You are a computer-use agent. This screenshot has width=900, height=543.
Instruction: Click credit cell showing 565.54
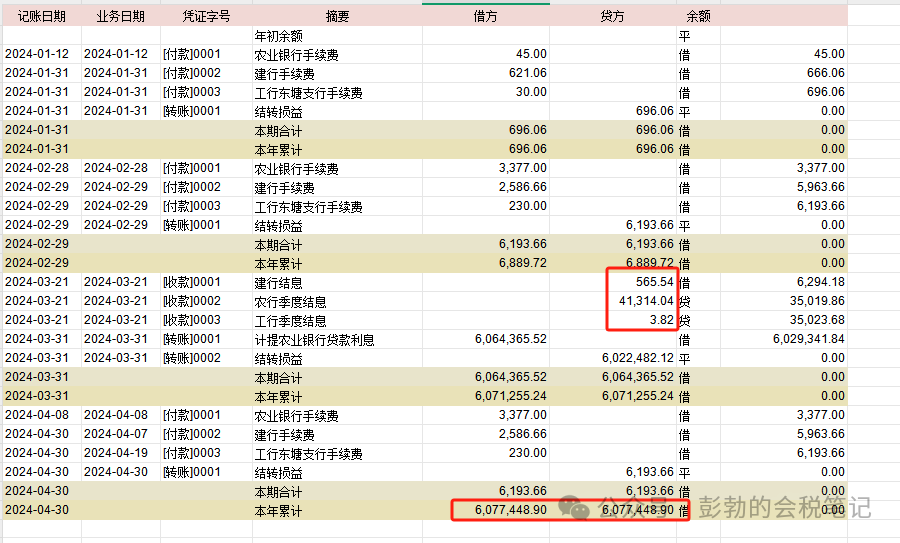[x=612, y=282]
